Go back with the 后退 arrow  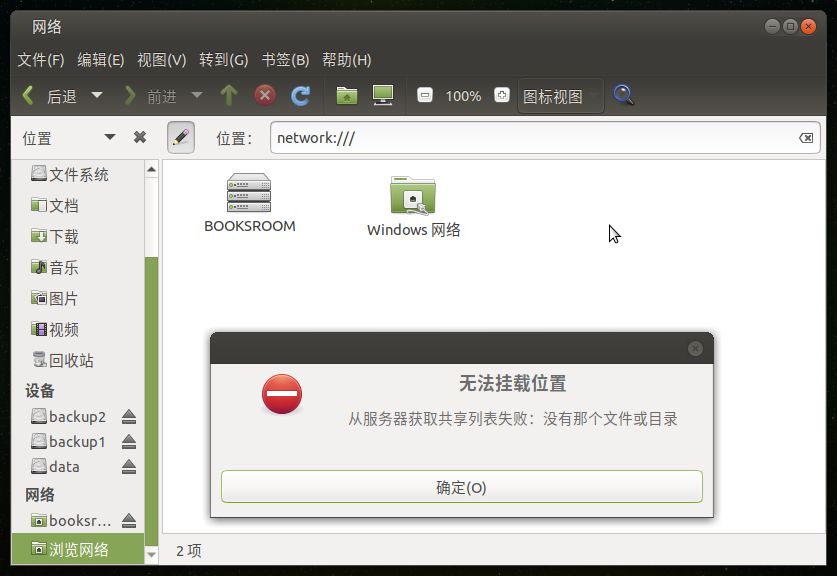pyautogui.click(x=50, y=96)
